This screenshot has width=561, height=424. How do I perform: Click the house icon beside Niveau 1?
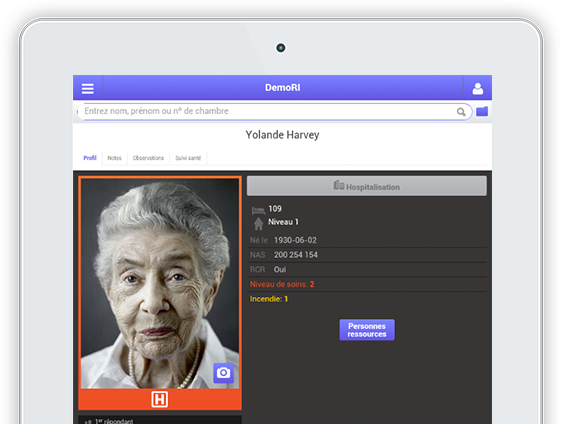pos(258,224)
